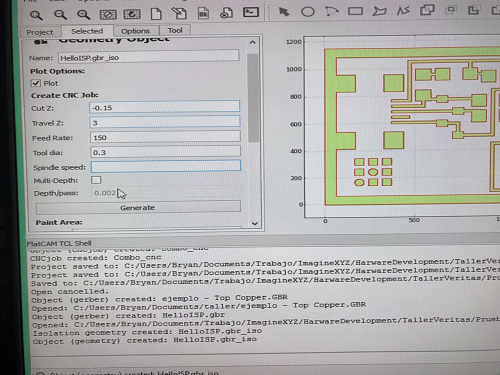Click the Zoom Out magnifier icon

point(60,14)
